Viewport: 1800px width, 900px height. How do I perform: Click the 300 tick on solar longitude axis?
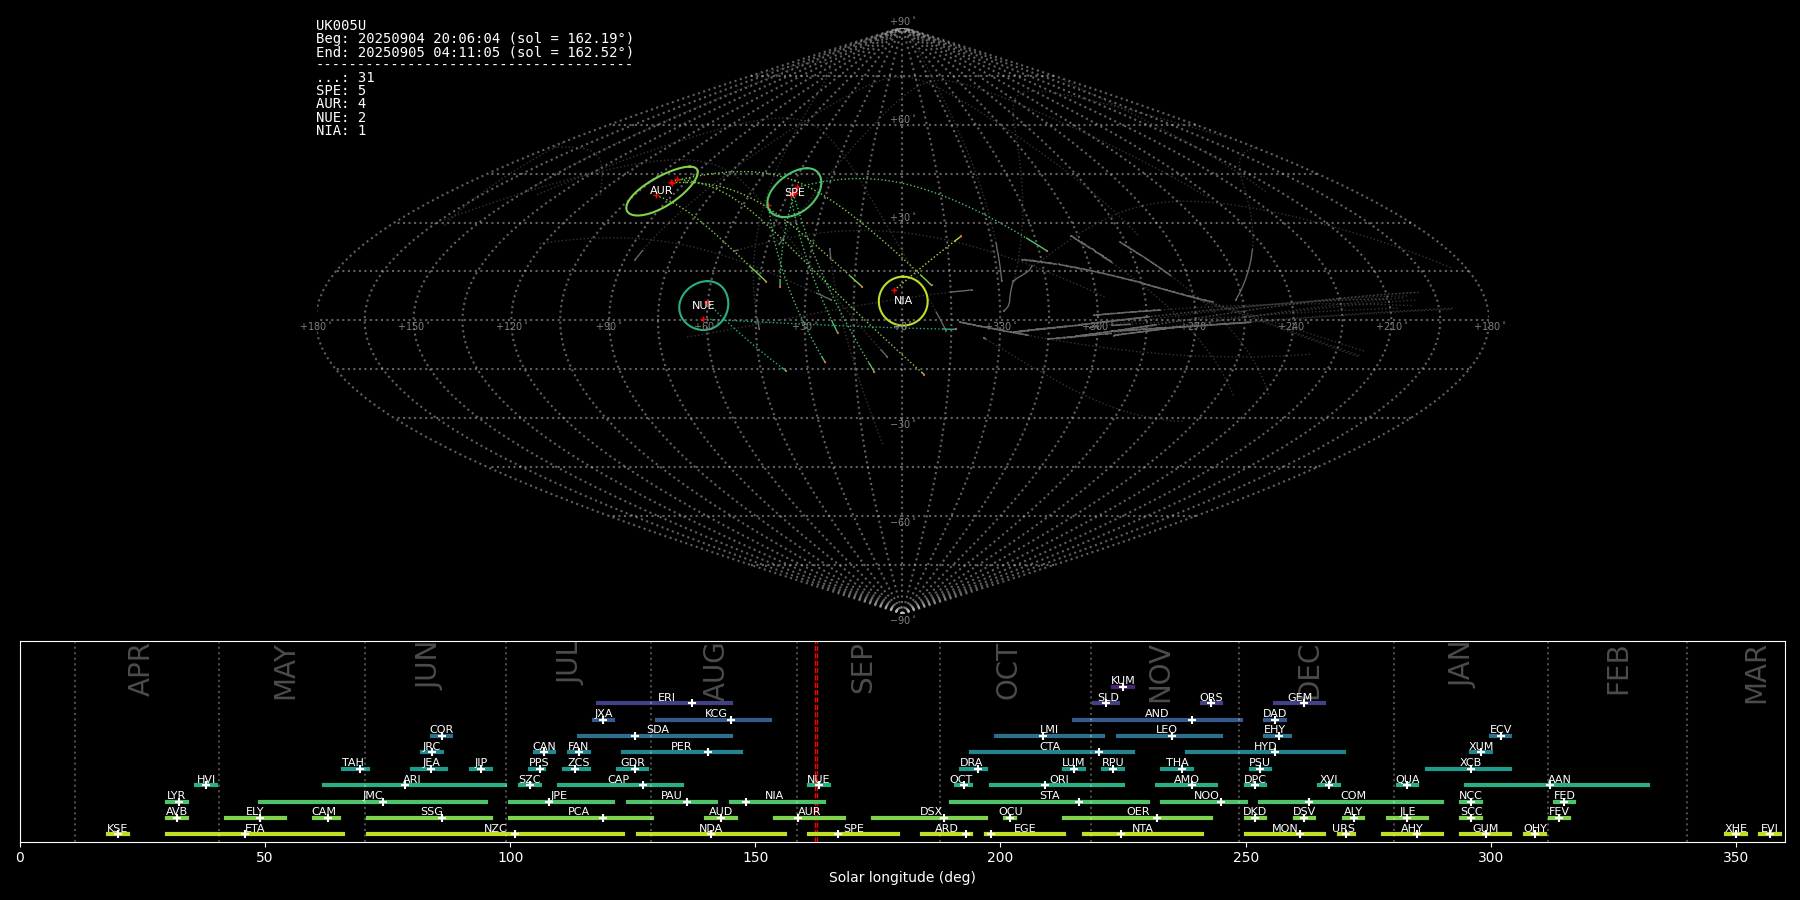coord(1490,857)
